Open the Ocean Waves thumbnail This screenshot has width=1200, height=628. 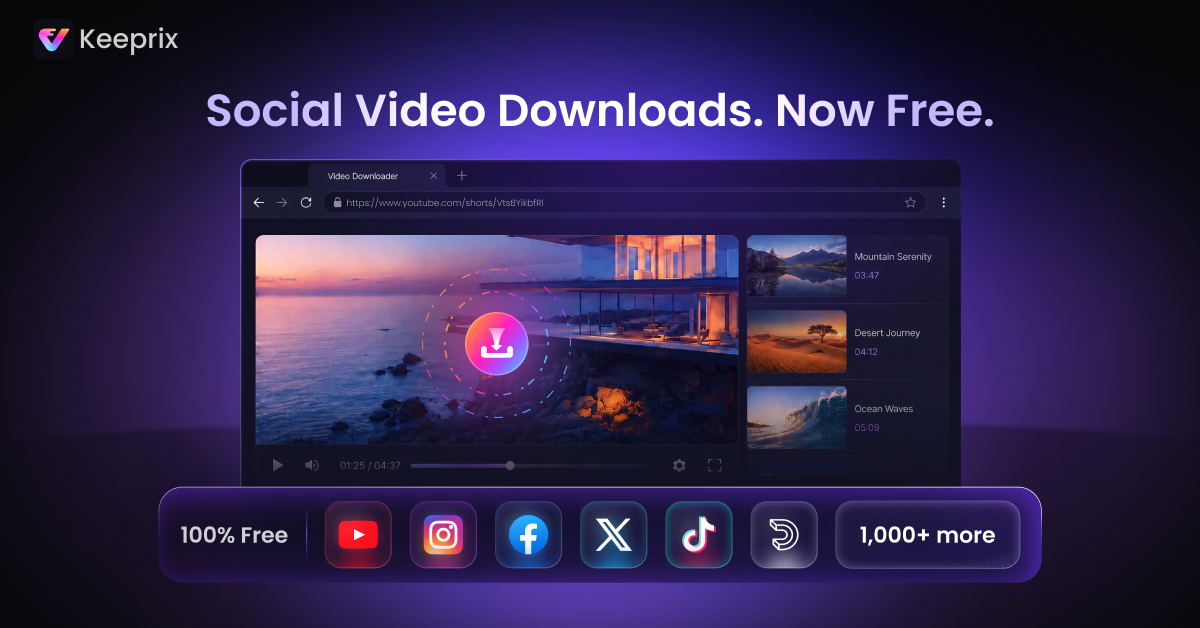coord(797,417)
